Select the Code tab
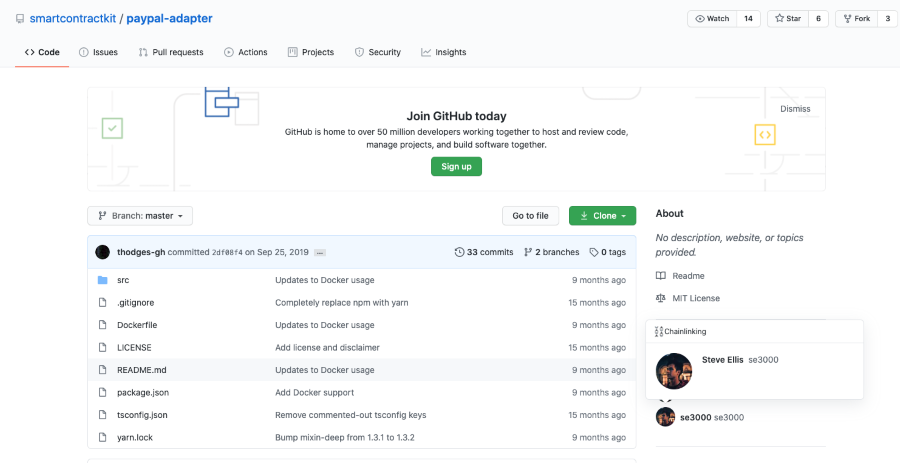Viewport: 900px width, 463px height. pyautogui.click(x=42, y=52)
